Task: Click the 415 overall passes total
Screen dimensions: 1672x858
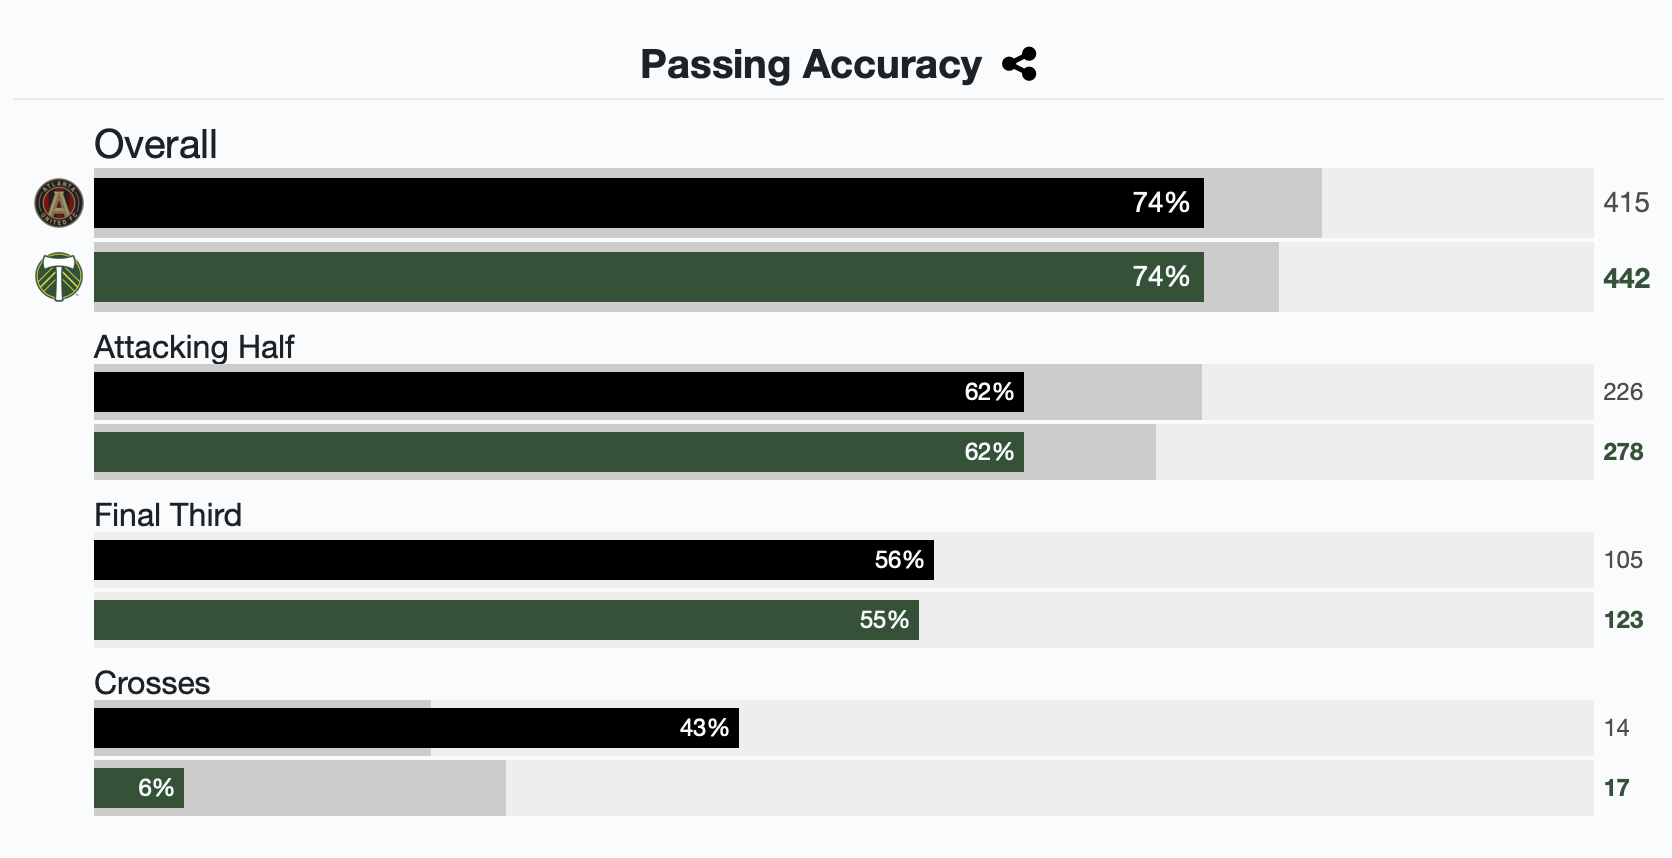Action: pos(1626,203)
